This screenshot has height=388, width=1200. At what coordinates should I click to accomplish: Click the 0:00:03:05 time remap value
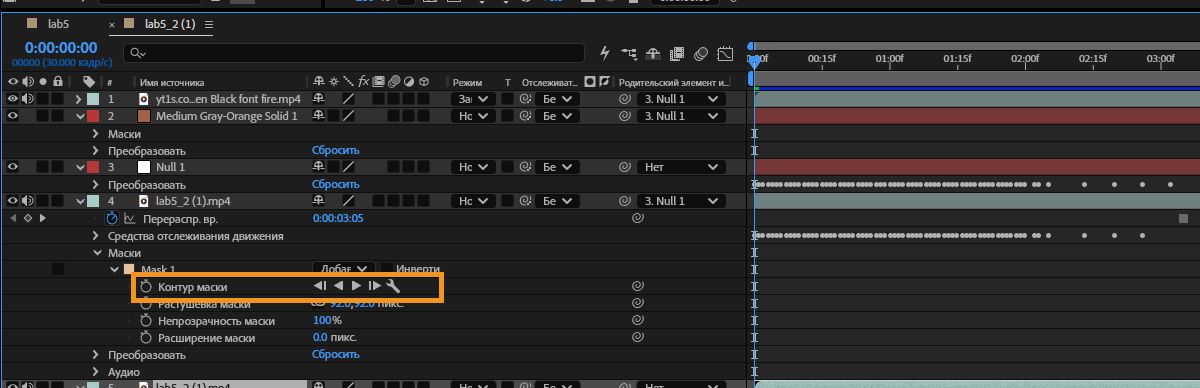coord(338,218)
